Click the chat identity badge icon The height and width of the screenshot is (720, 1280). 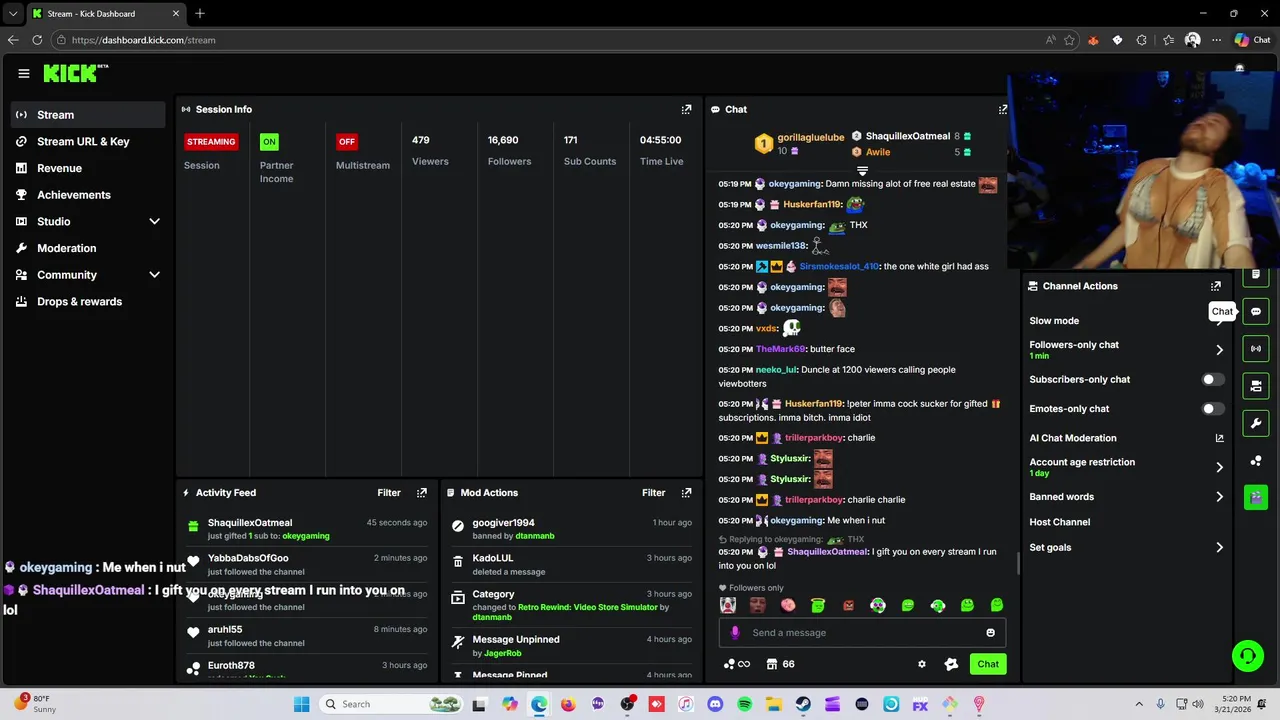click(x=951, y=664)
